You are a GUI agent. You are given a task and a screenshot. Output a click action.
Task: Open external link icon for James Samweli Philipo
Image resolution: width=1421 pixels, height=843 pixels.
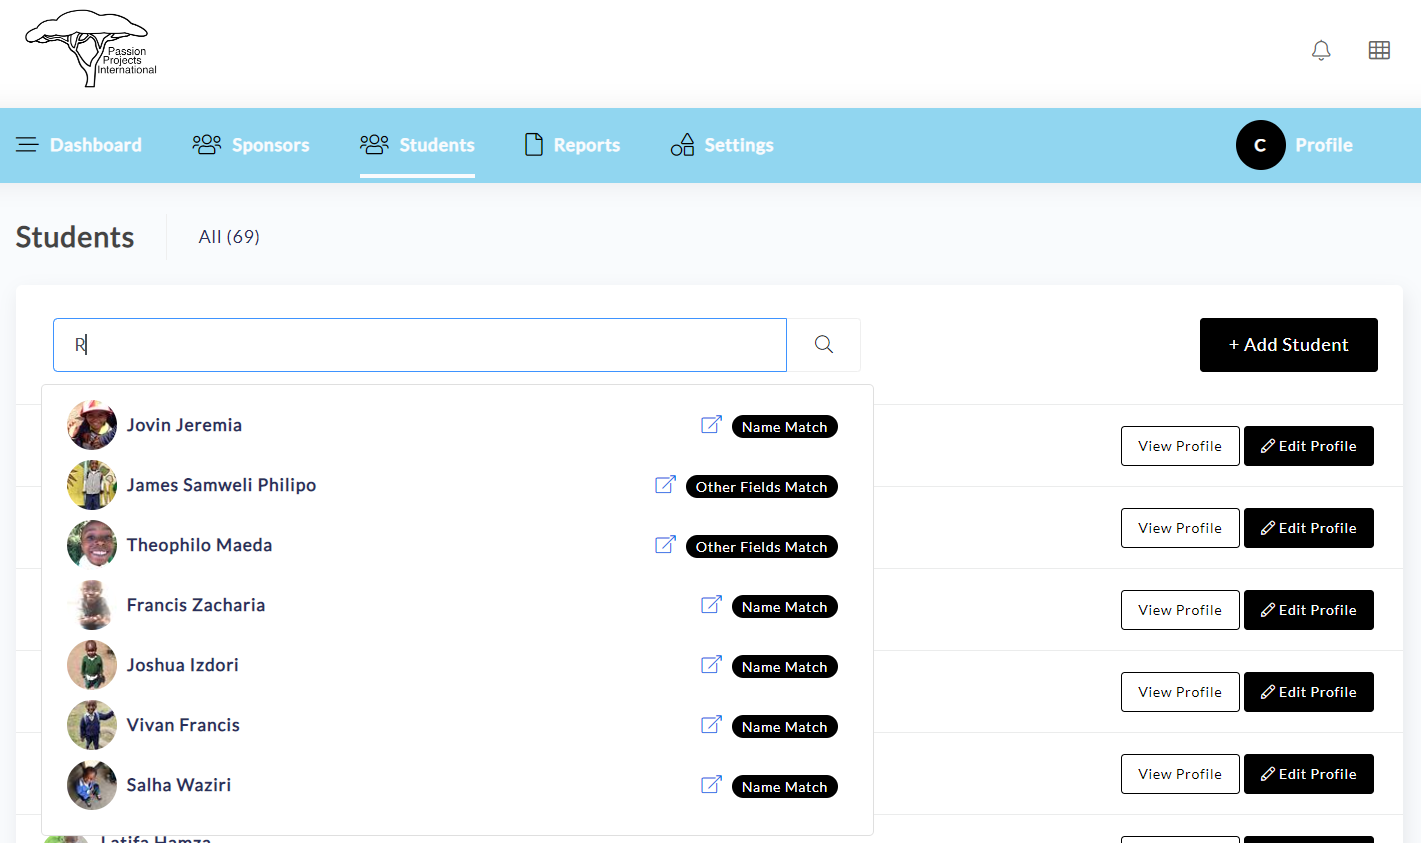tap(665, 485)
